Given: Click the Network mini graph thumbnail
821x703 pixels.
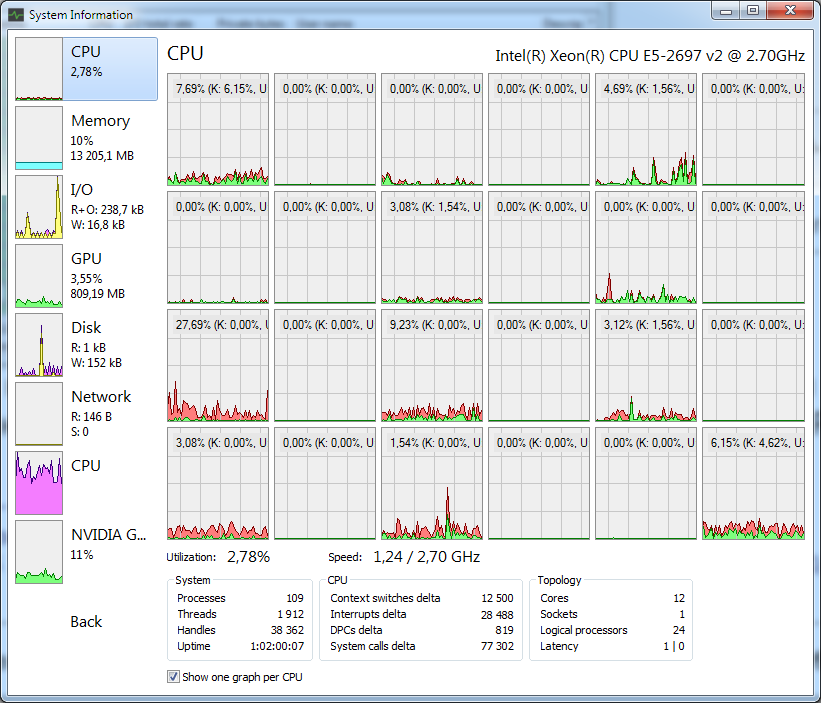Looking at the screenshot, I should pyautogui.click(x=39, y=414).
